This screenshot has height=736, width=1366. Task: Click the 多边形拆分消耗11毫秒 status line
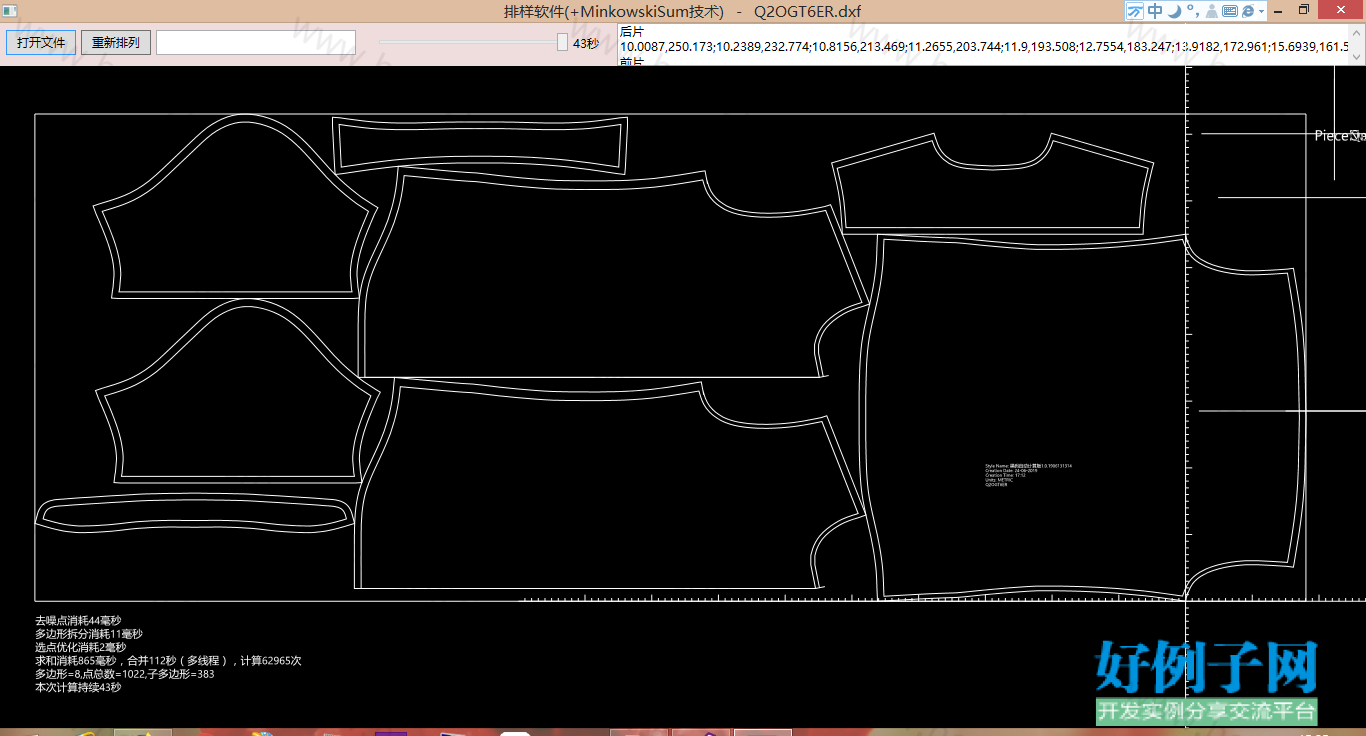click(x=89, y=634)
